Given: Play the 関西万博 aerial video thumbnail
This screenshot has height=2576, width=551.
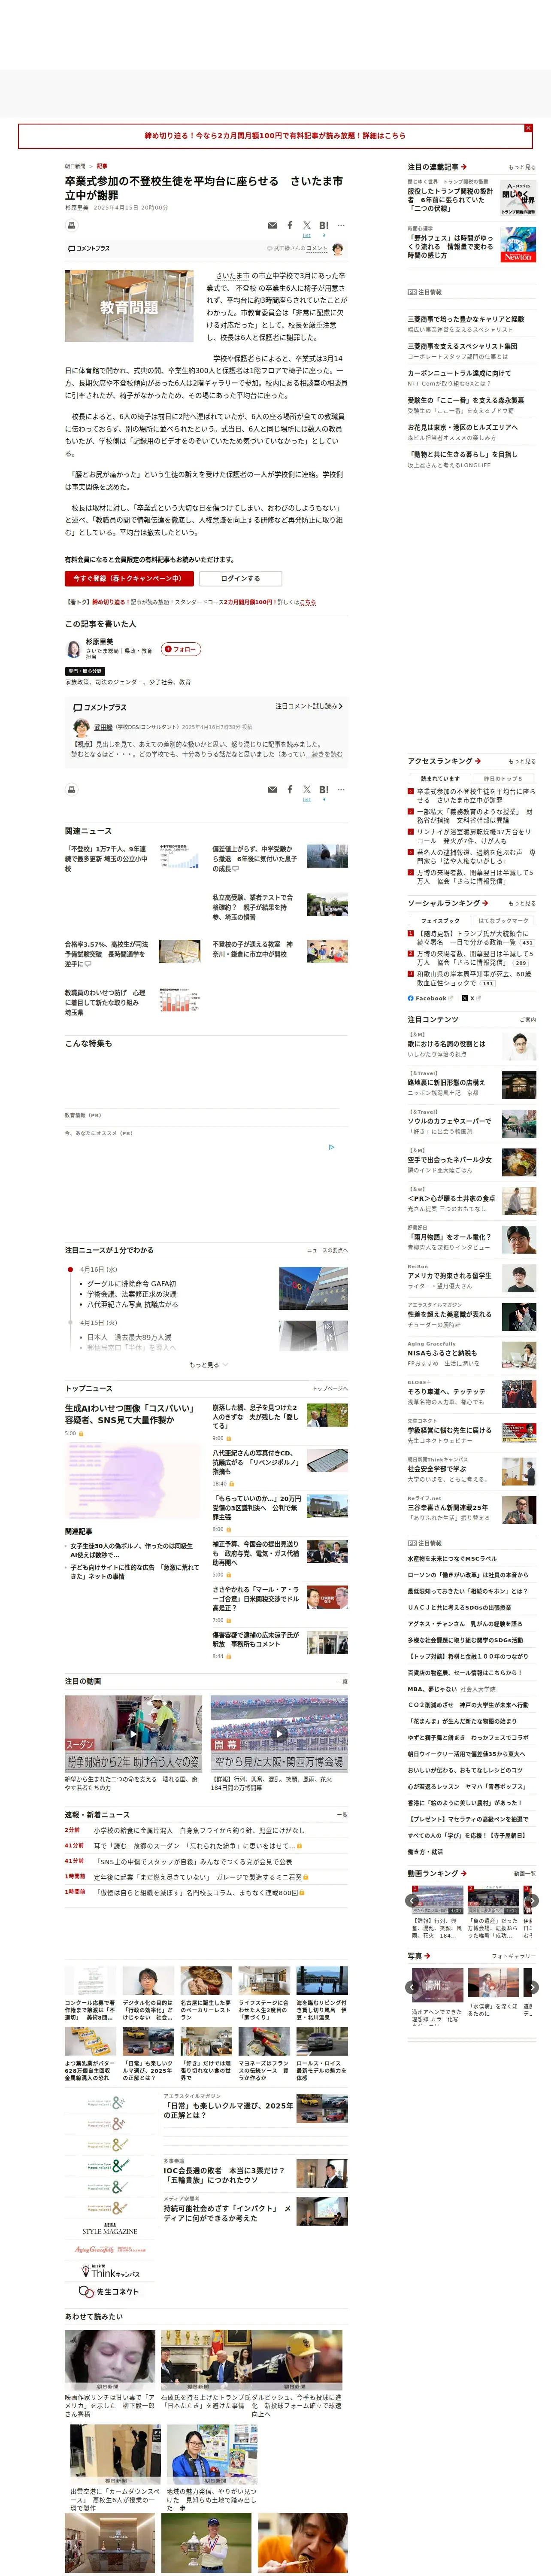Looking at the screenshot, I should tap(279, 1734).
